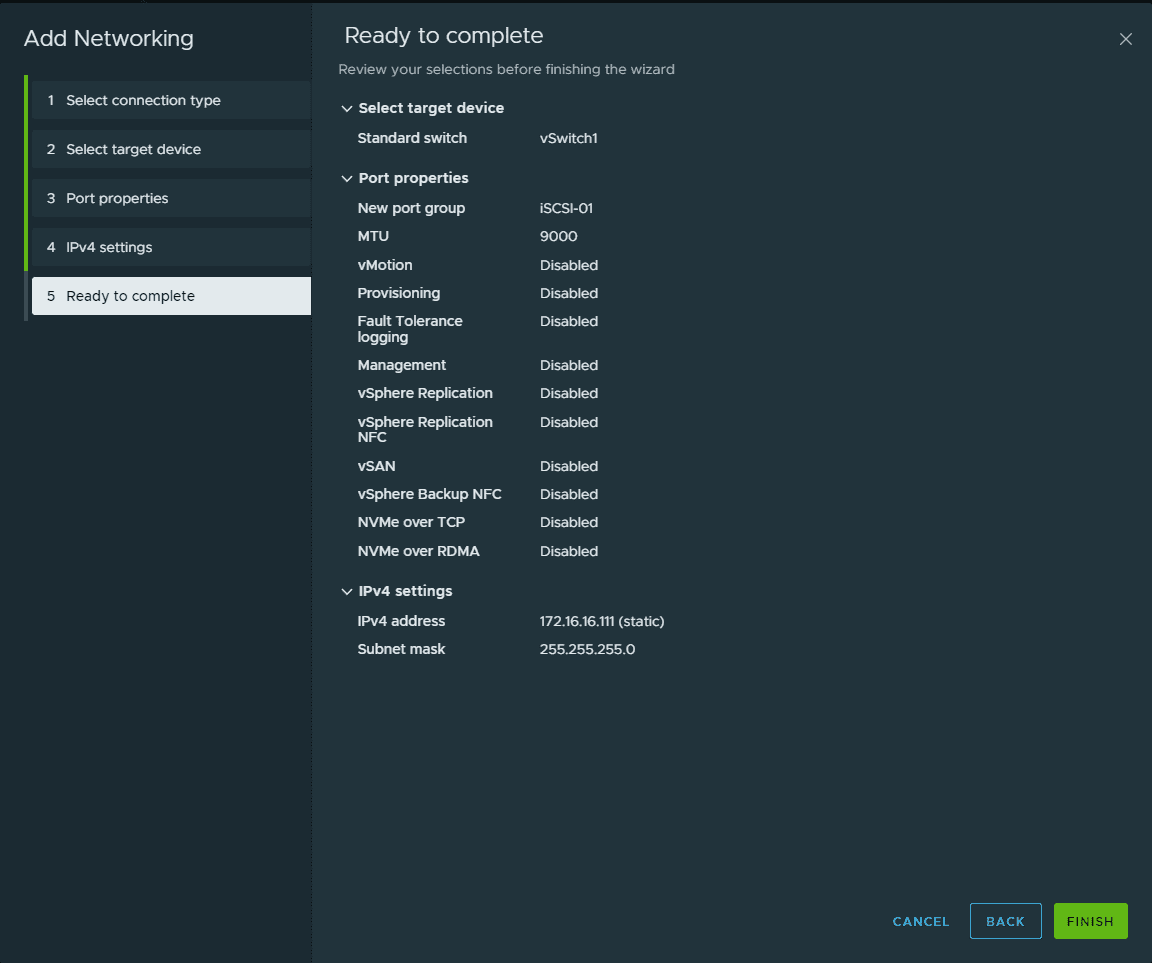Click the Finish button
Viewport: 1152px width, 963px height.
[1090, 921]
